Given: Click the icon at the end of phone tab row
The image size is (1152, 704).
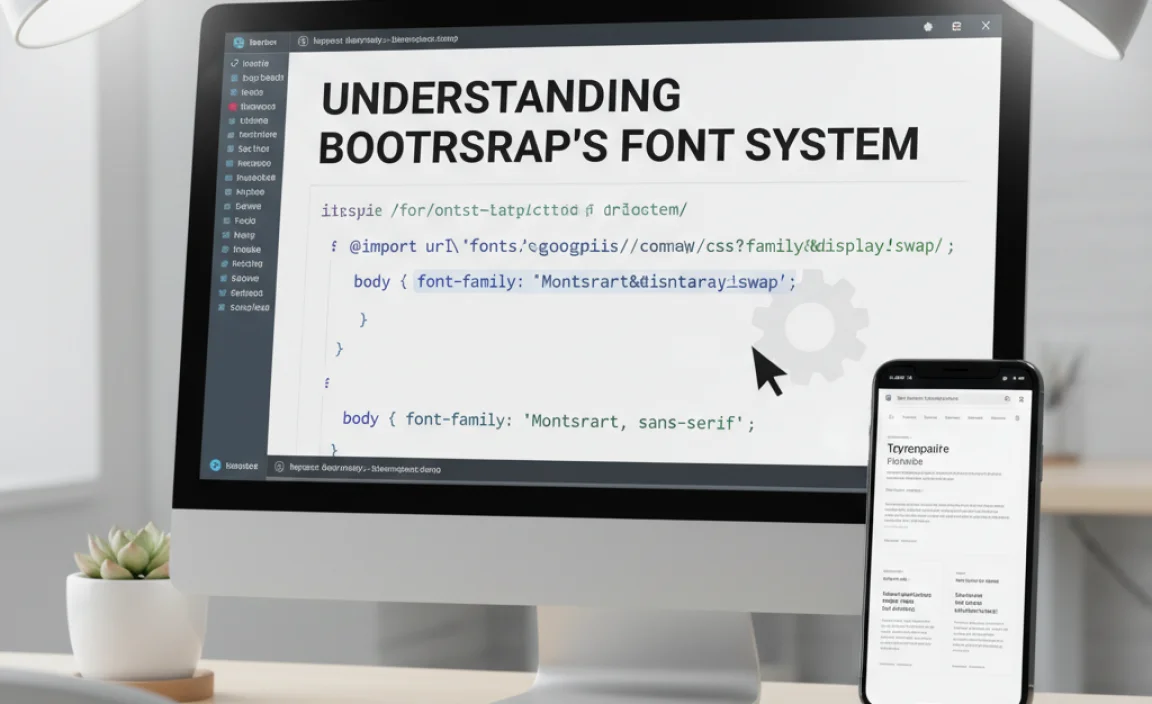Looking at the screenshot, I should pyautogui.click(x=1017, y=417).
